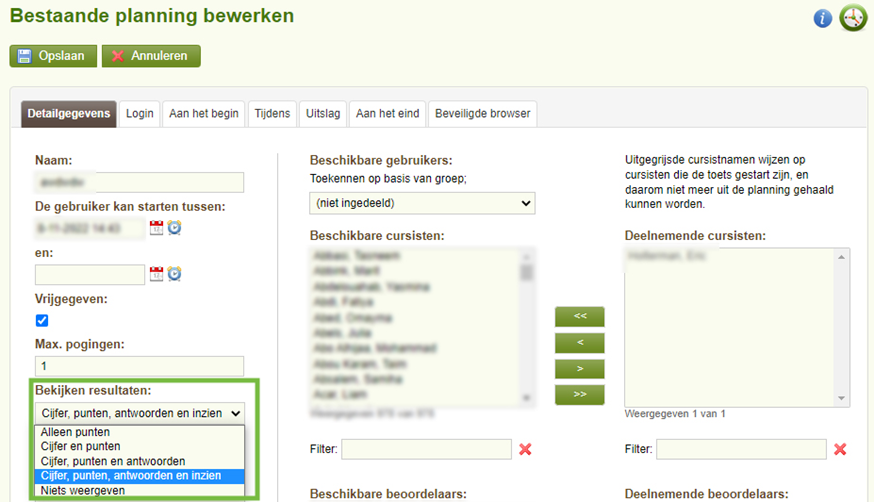
Task: Open calendar picker for start date
Action: pyautogui.click(x=157, y=228)
